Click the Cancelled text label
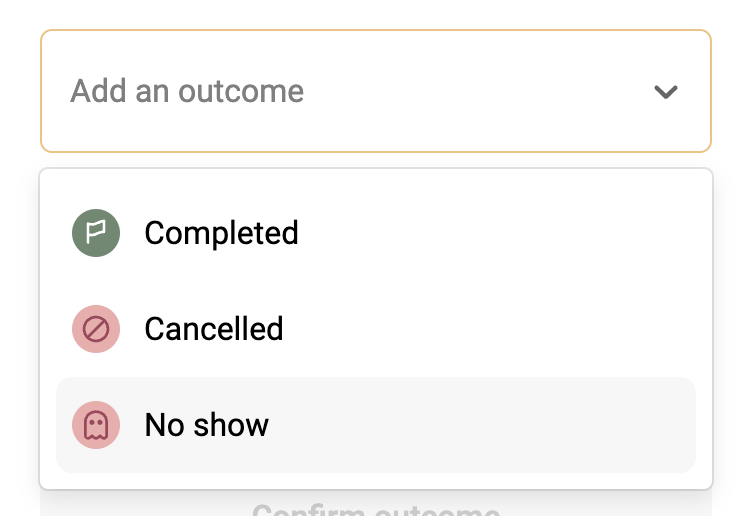 tap(214, 329)
